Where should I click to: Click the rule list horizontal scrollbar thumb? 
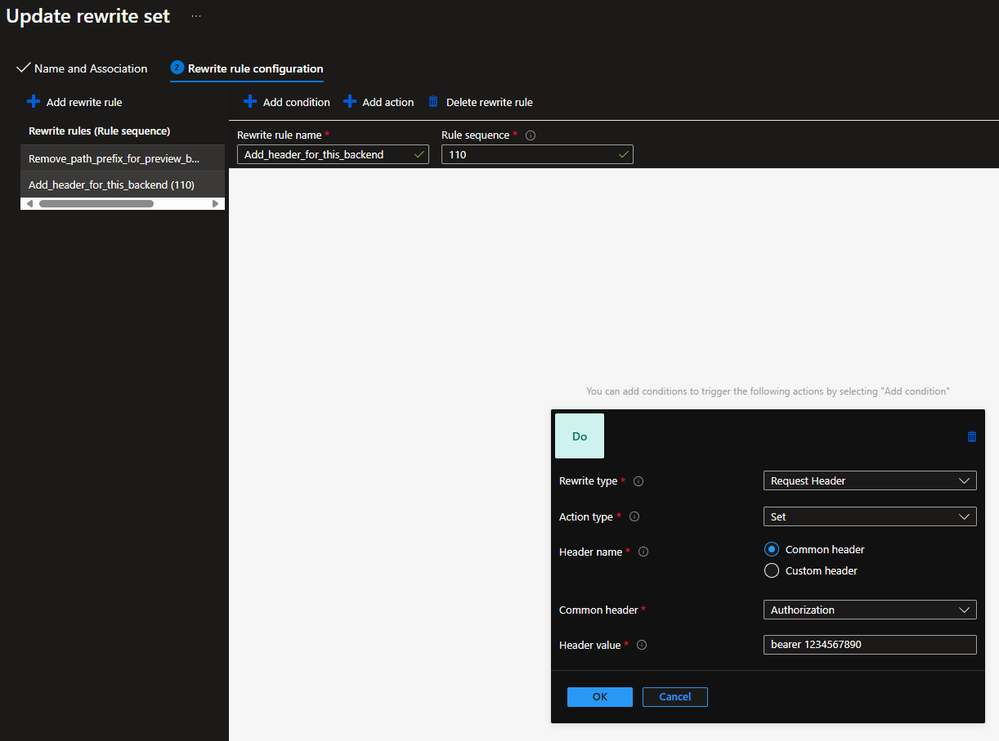[96, 204]
